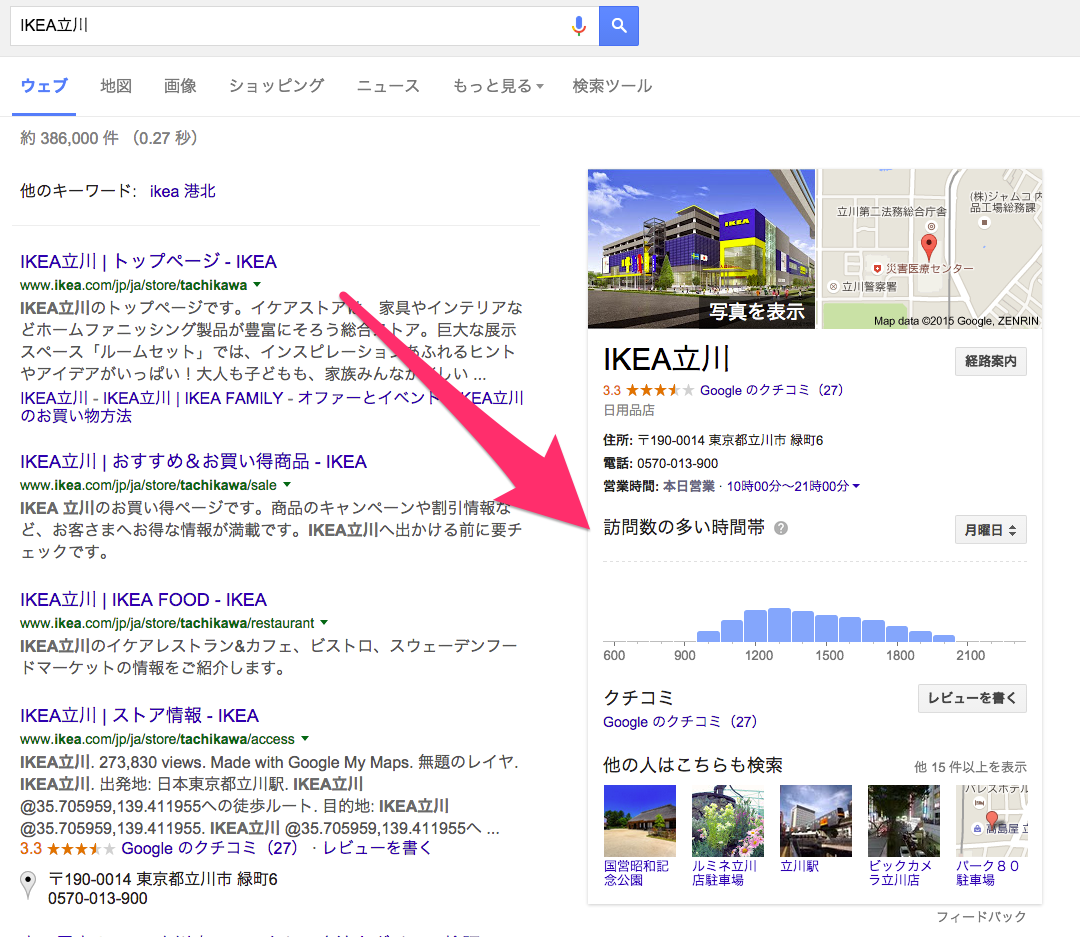This screenshot has height=937, width=1080.
Task: Expand arrow next to tachikawa/restaurant URL
Action: [x=324, y=622]
